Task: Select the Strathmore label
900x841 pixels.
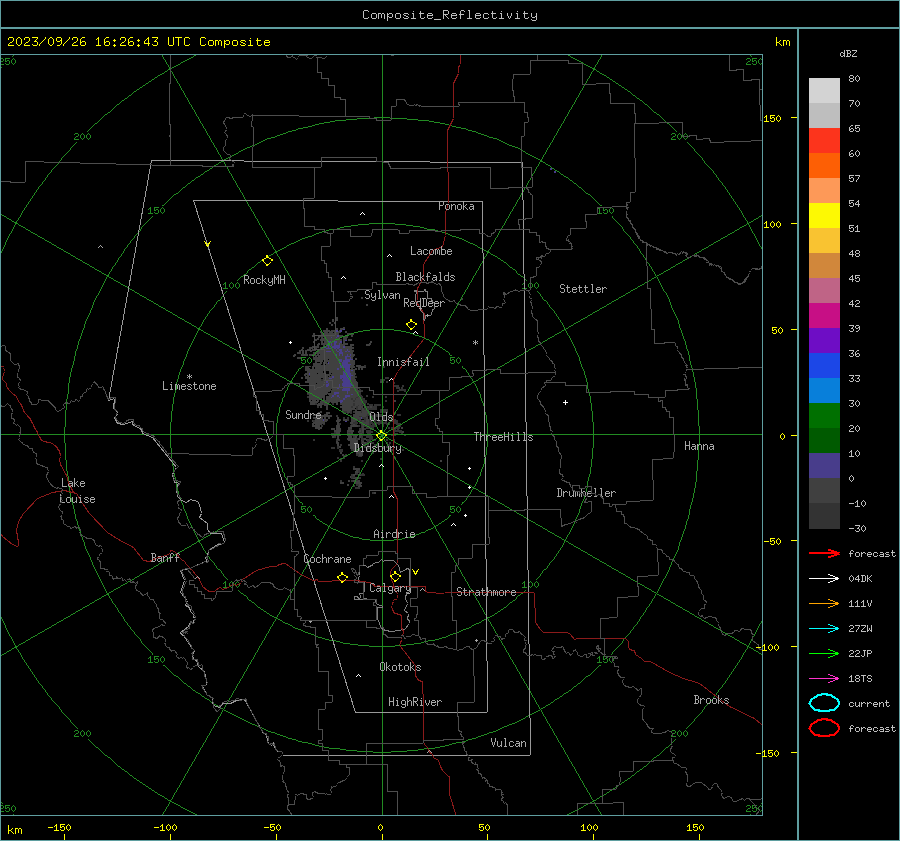Action: coord(486,592)
